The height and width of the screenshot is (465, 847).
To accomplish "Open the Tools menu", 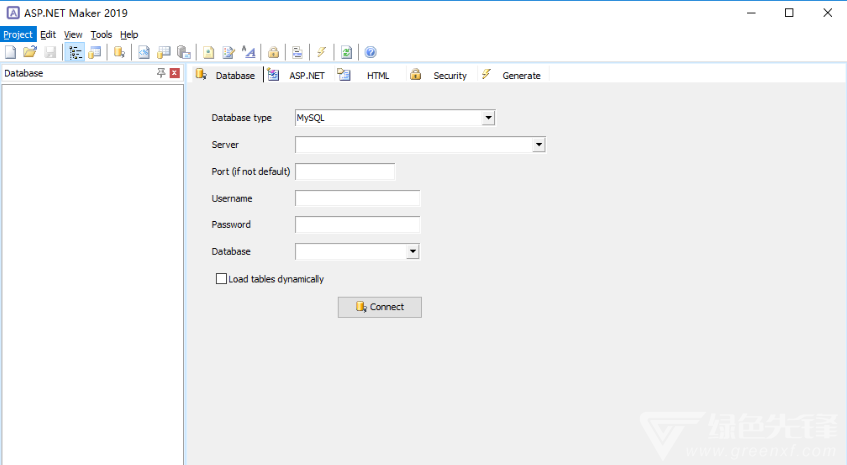I will (x=101, y=34).
